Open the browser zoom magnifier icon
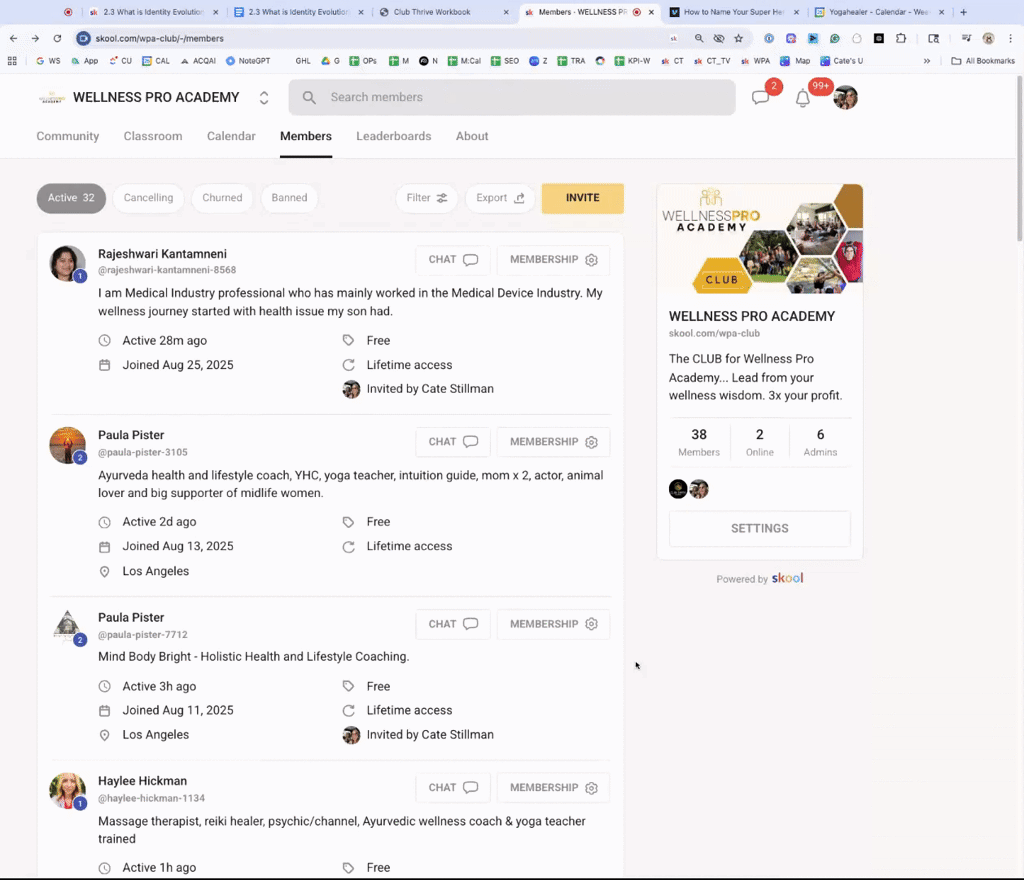Image resolution: width=1024 pixels, height=880 pixels. pos(699,39)
